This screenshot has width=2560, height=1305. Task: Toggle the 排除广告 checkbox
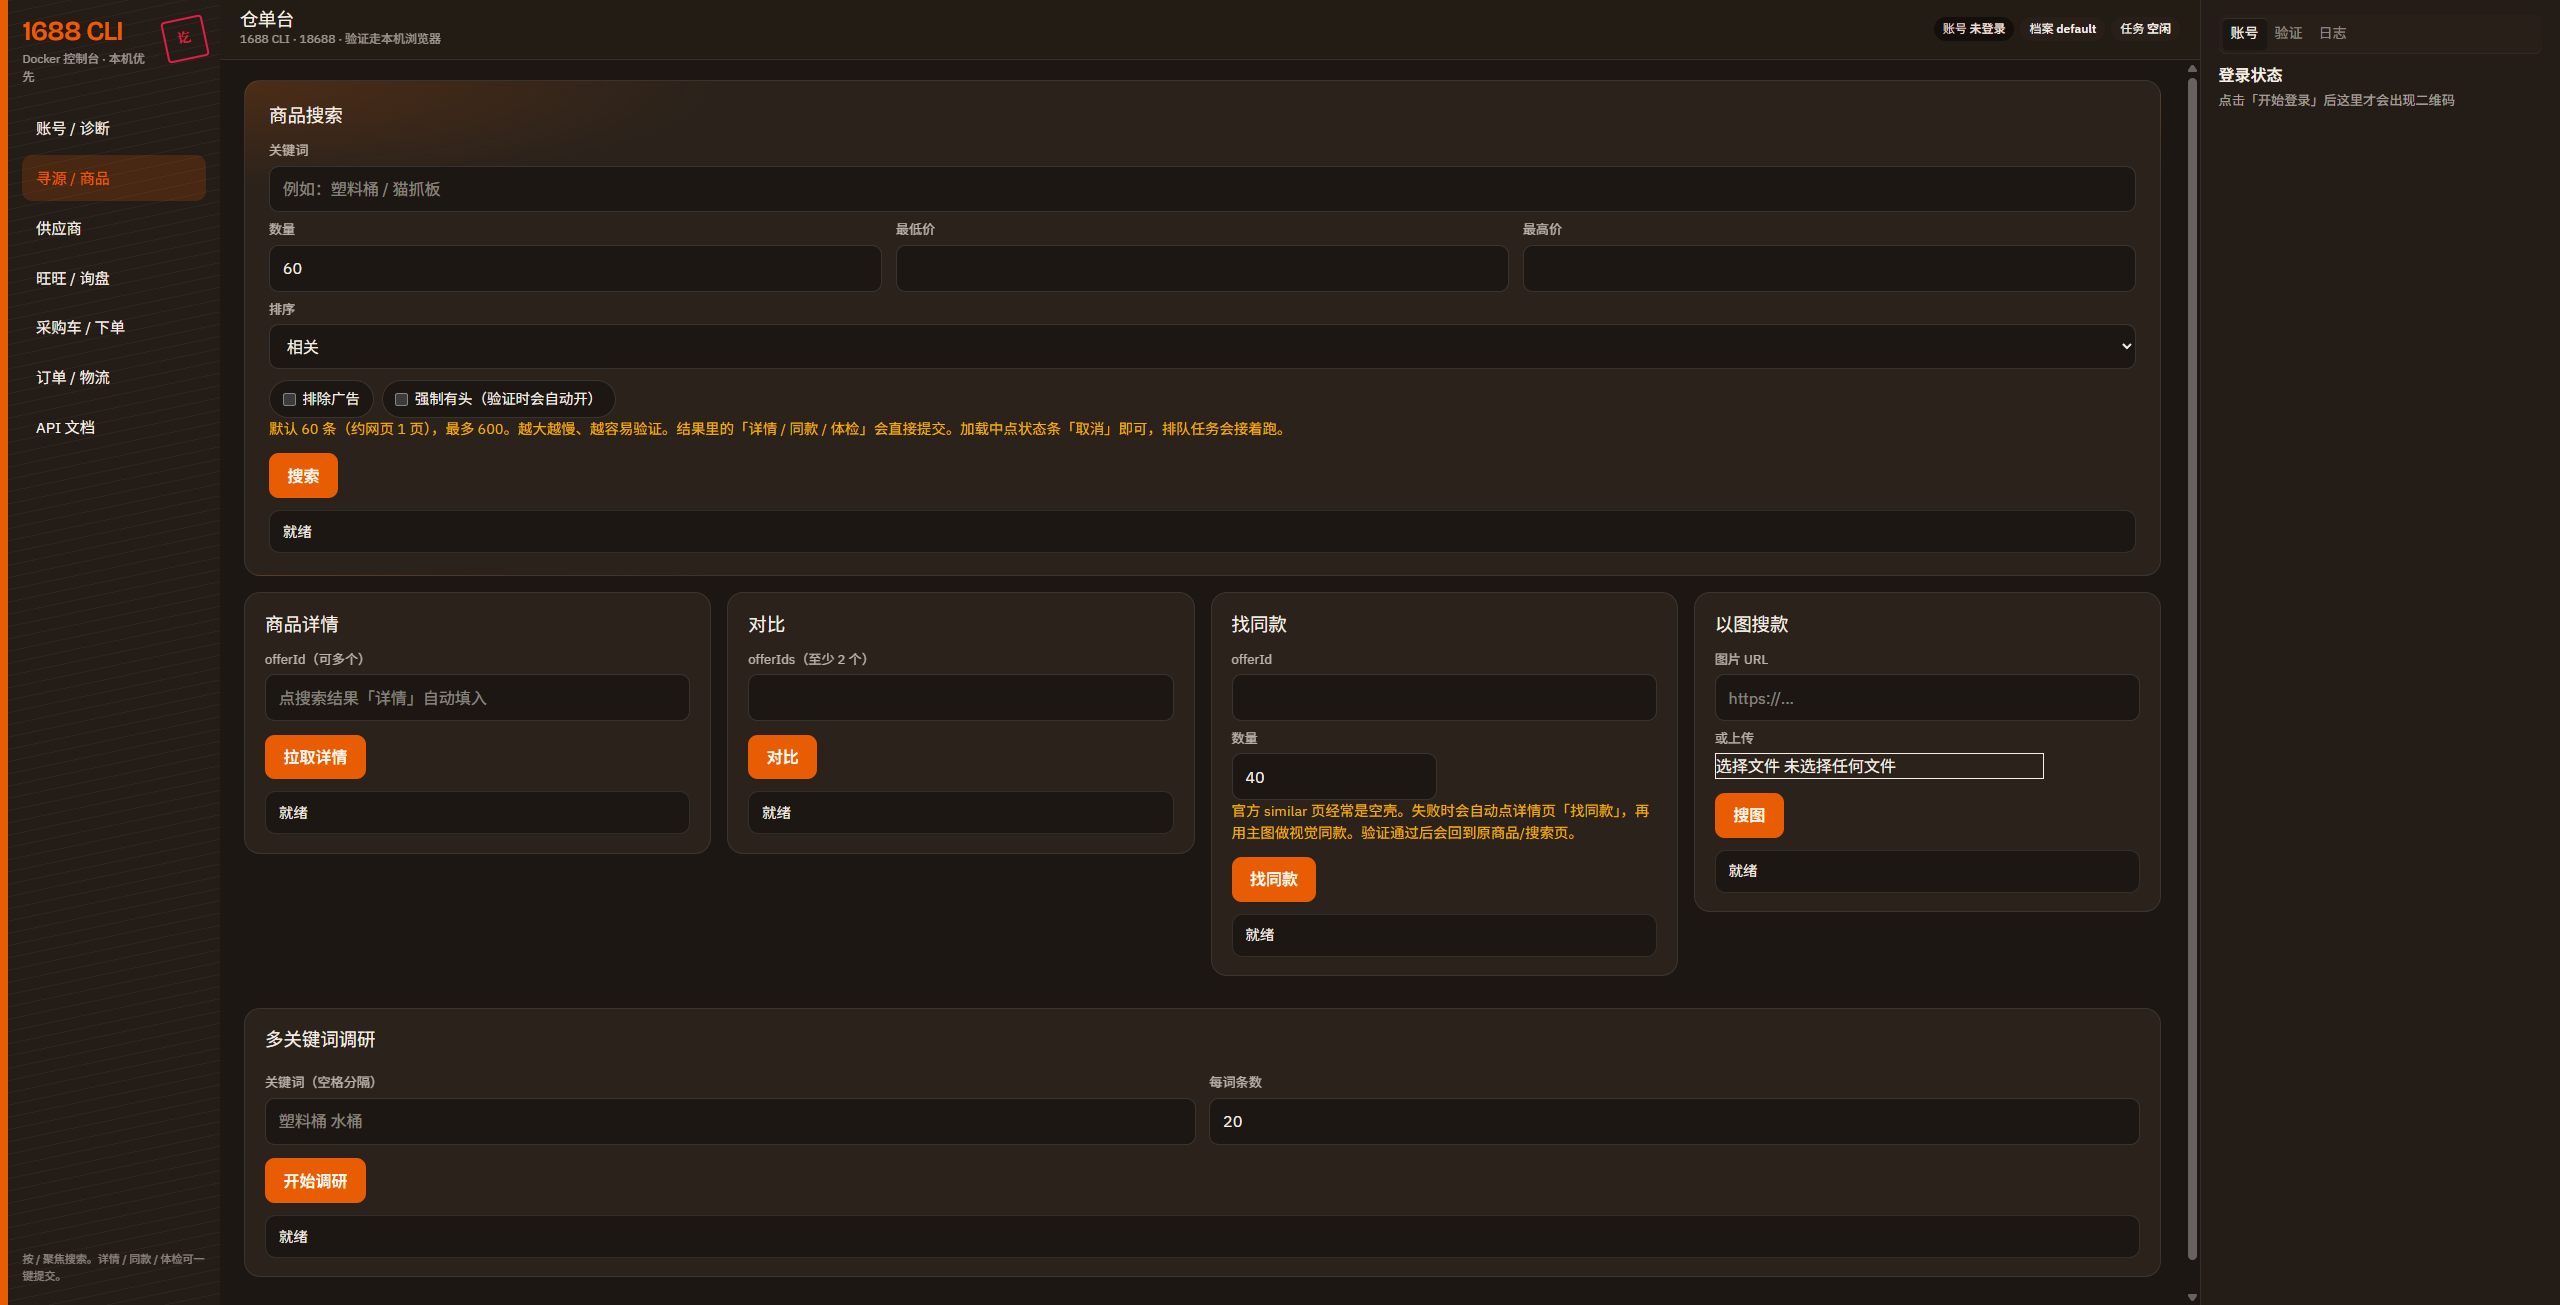point(289,399)
